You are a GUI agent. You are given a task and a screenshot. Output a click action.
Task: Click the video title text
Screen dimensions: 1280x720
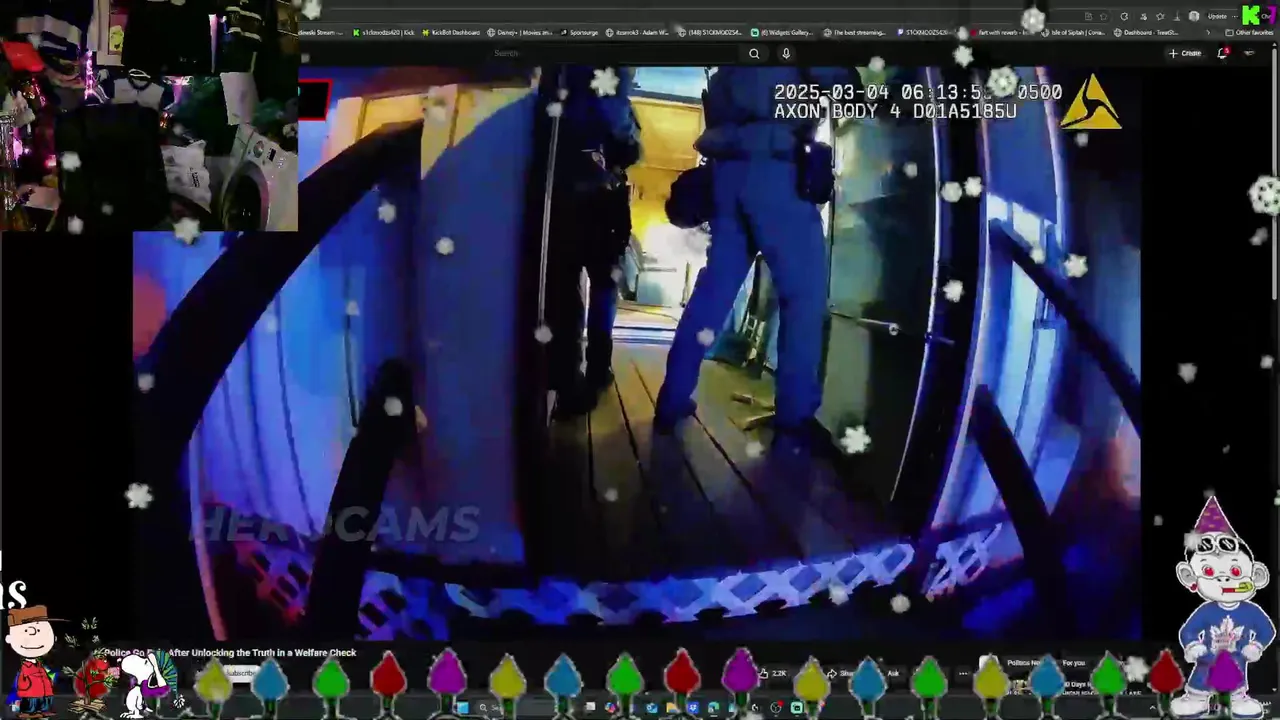click(x=230, y=653)
